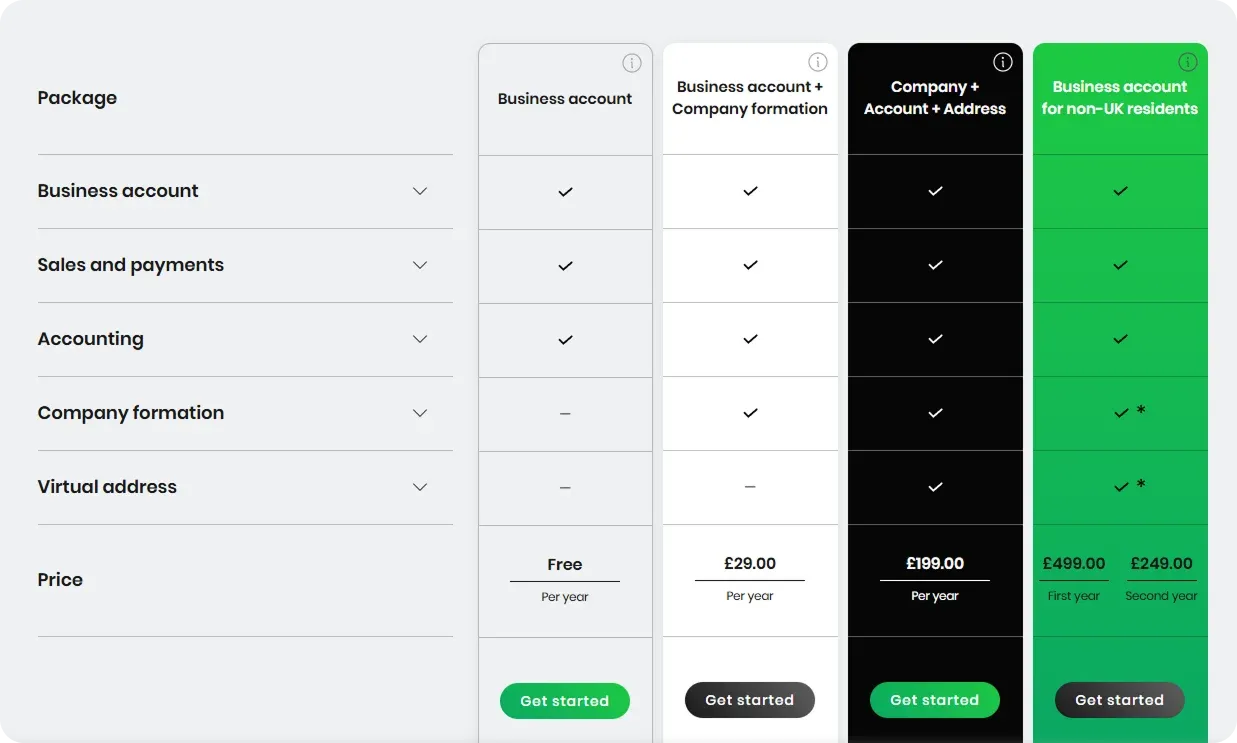Viewport: 1237px width, 743px height.
Task: Click info icon on non-UK residents plan
Action: [1188, 62]
